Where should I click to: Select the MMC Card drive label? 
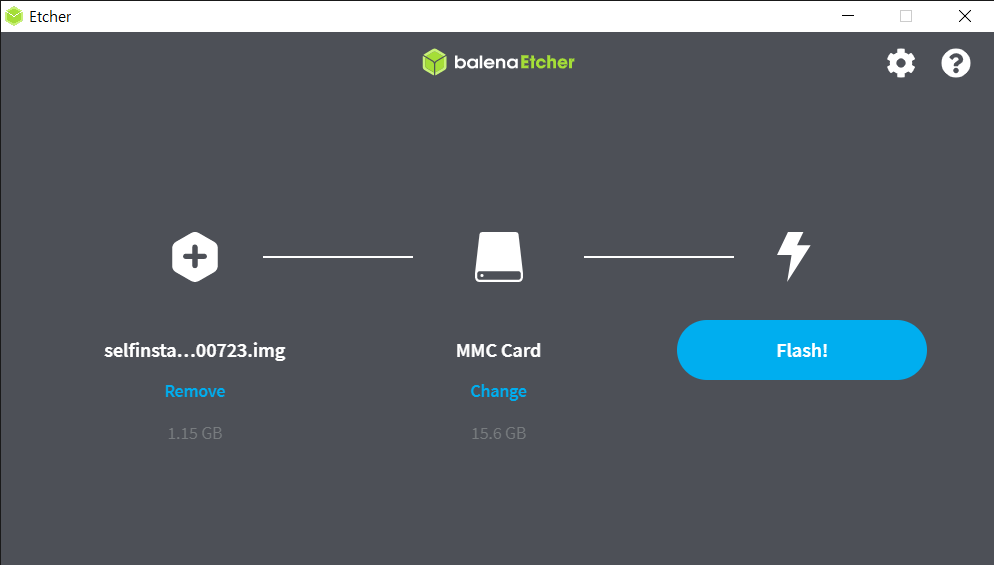coord(498,350)
